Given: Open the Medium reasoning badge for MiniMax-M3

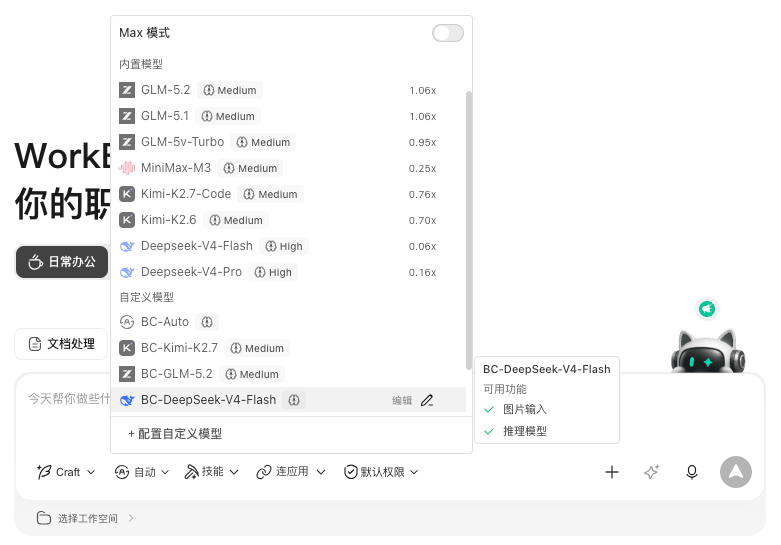Looking at the screenshot, I should (250, 168).
